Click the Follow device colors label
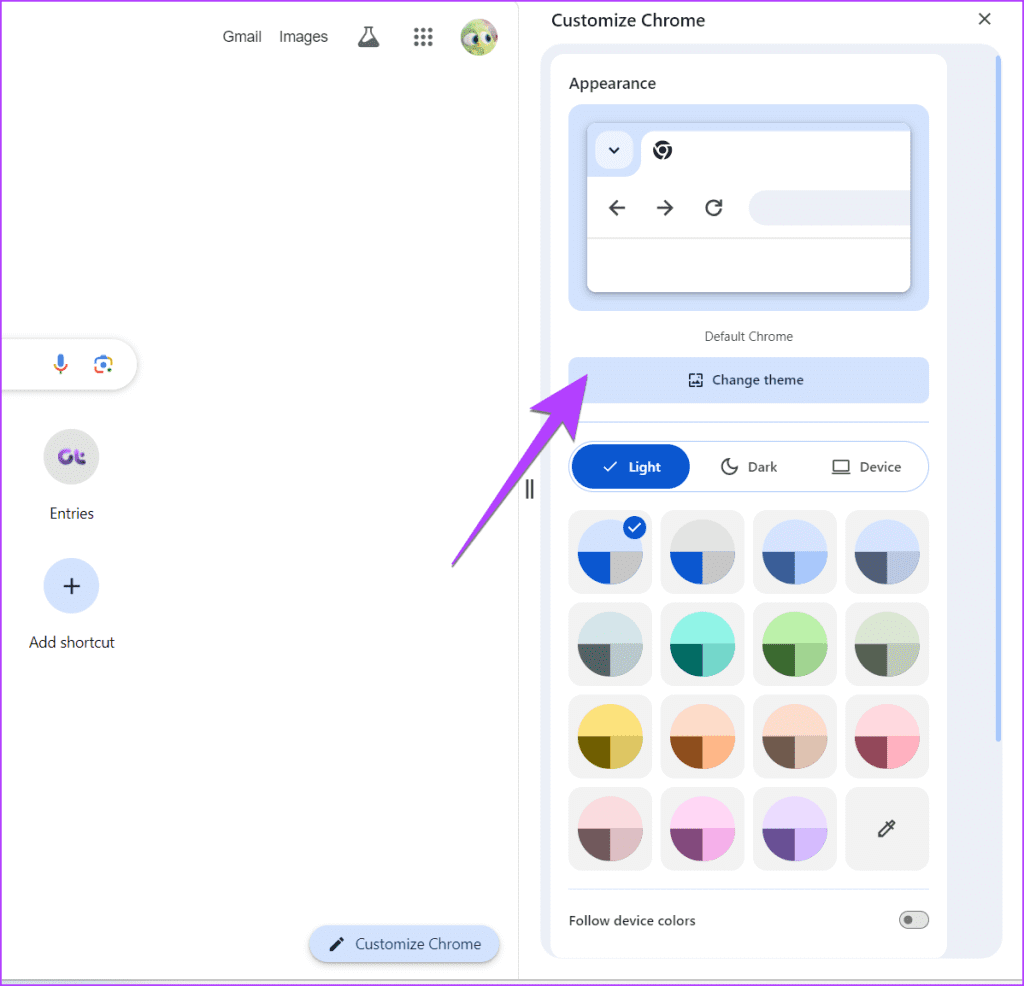This screenshot has height=986, width=1024. coord(632,920)
